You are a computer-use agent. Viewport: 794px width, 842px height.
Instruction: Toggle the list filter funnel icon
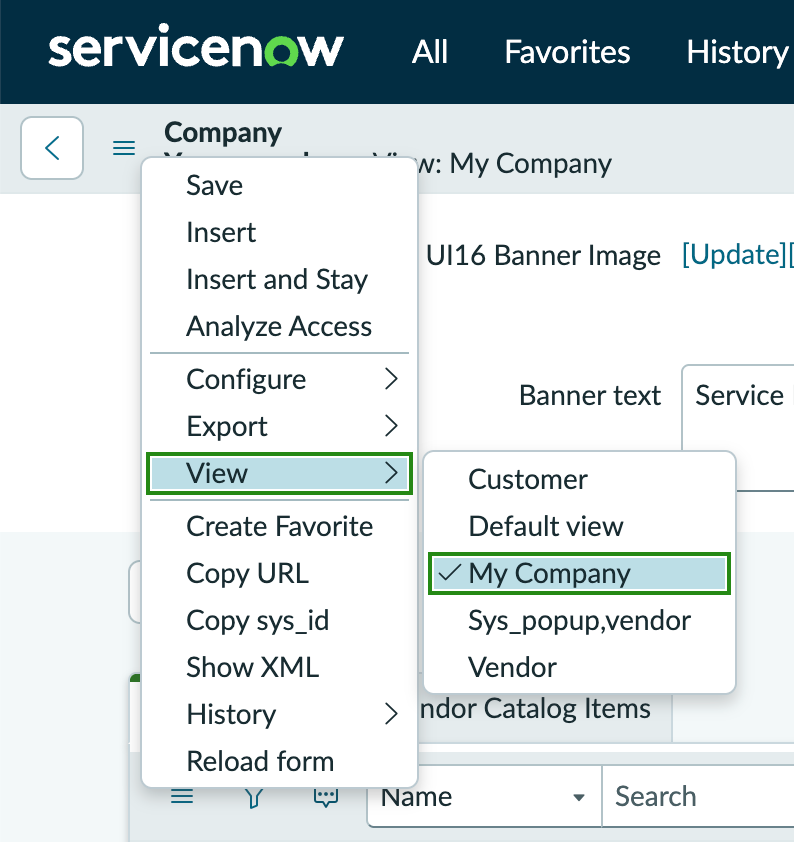click(254, 797)
